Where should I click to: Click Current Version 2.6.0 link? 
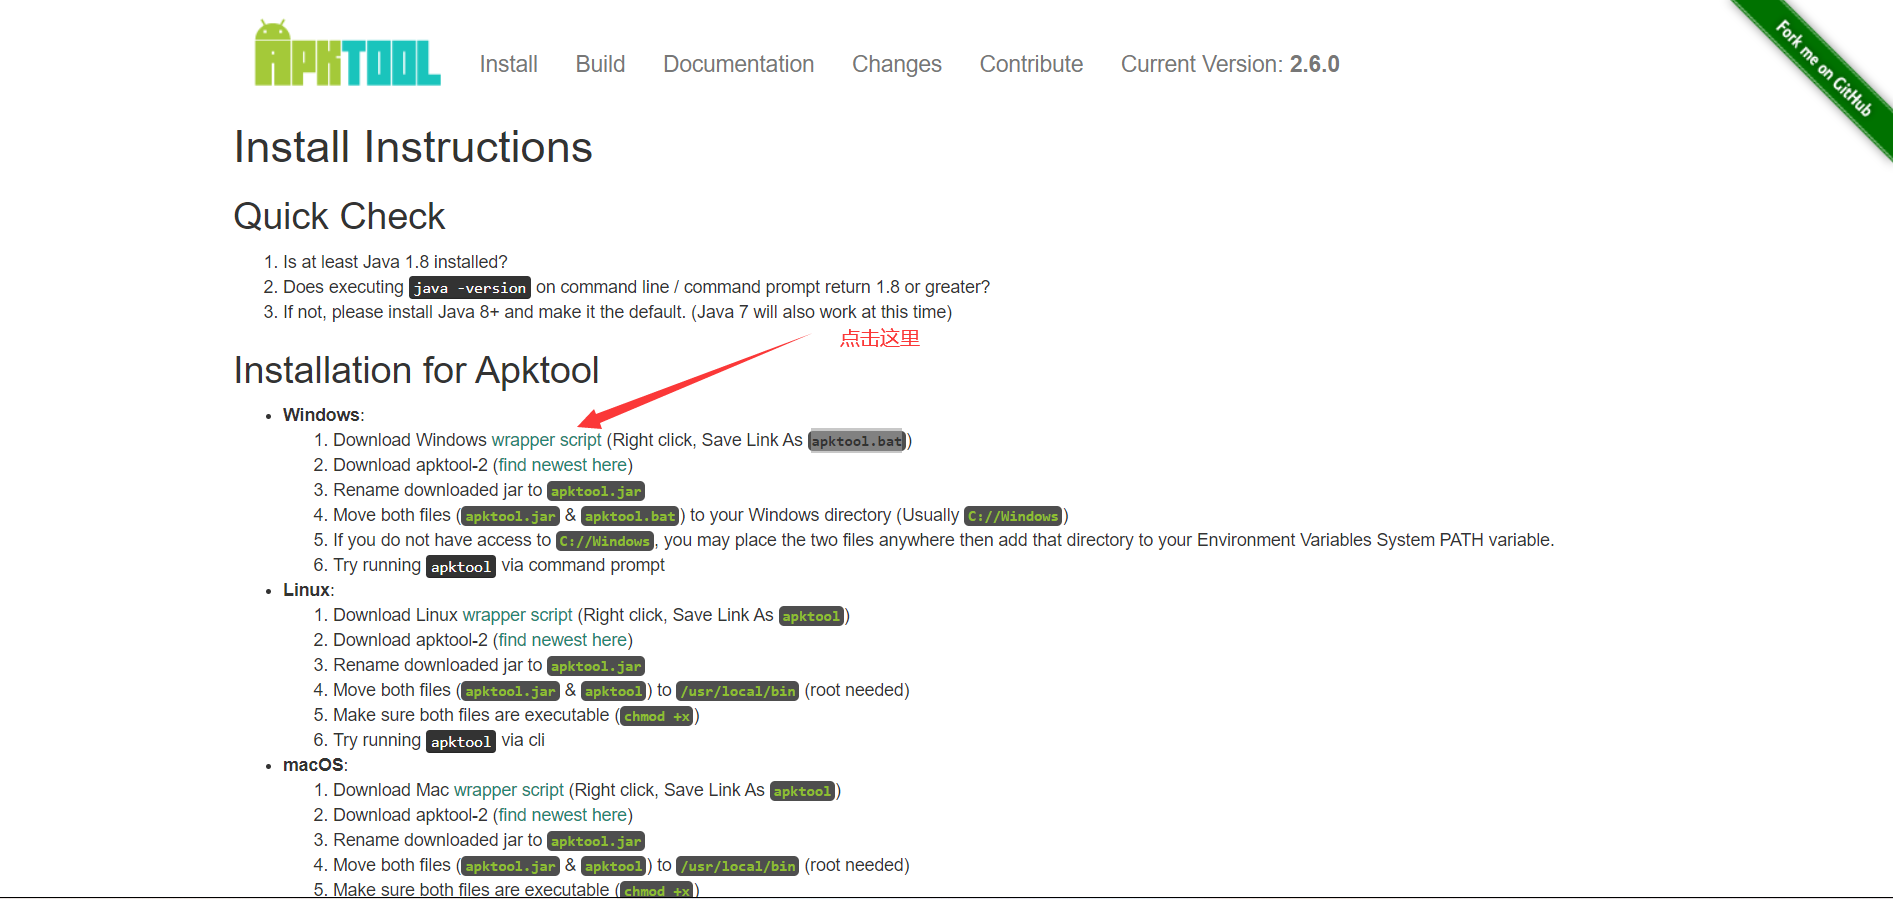[x=1230, y=64]
